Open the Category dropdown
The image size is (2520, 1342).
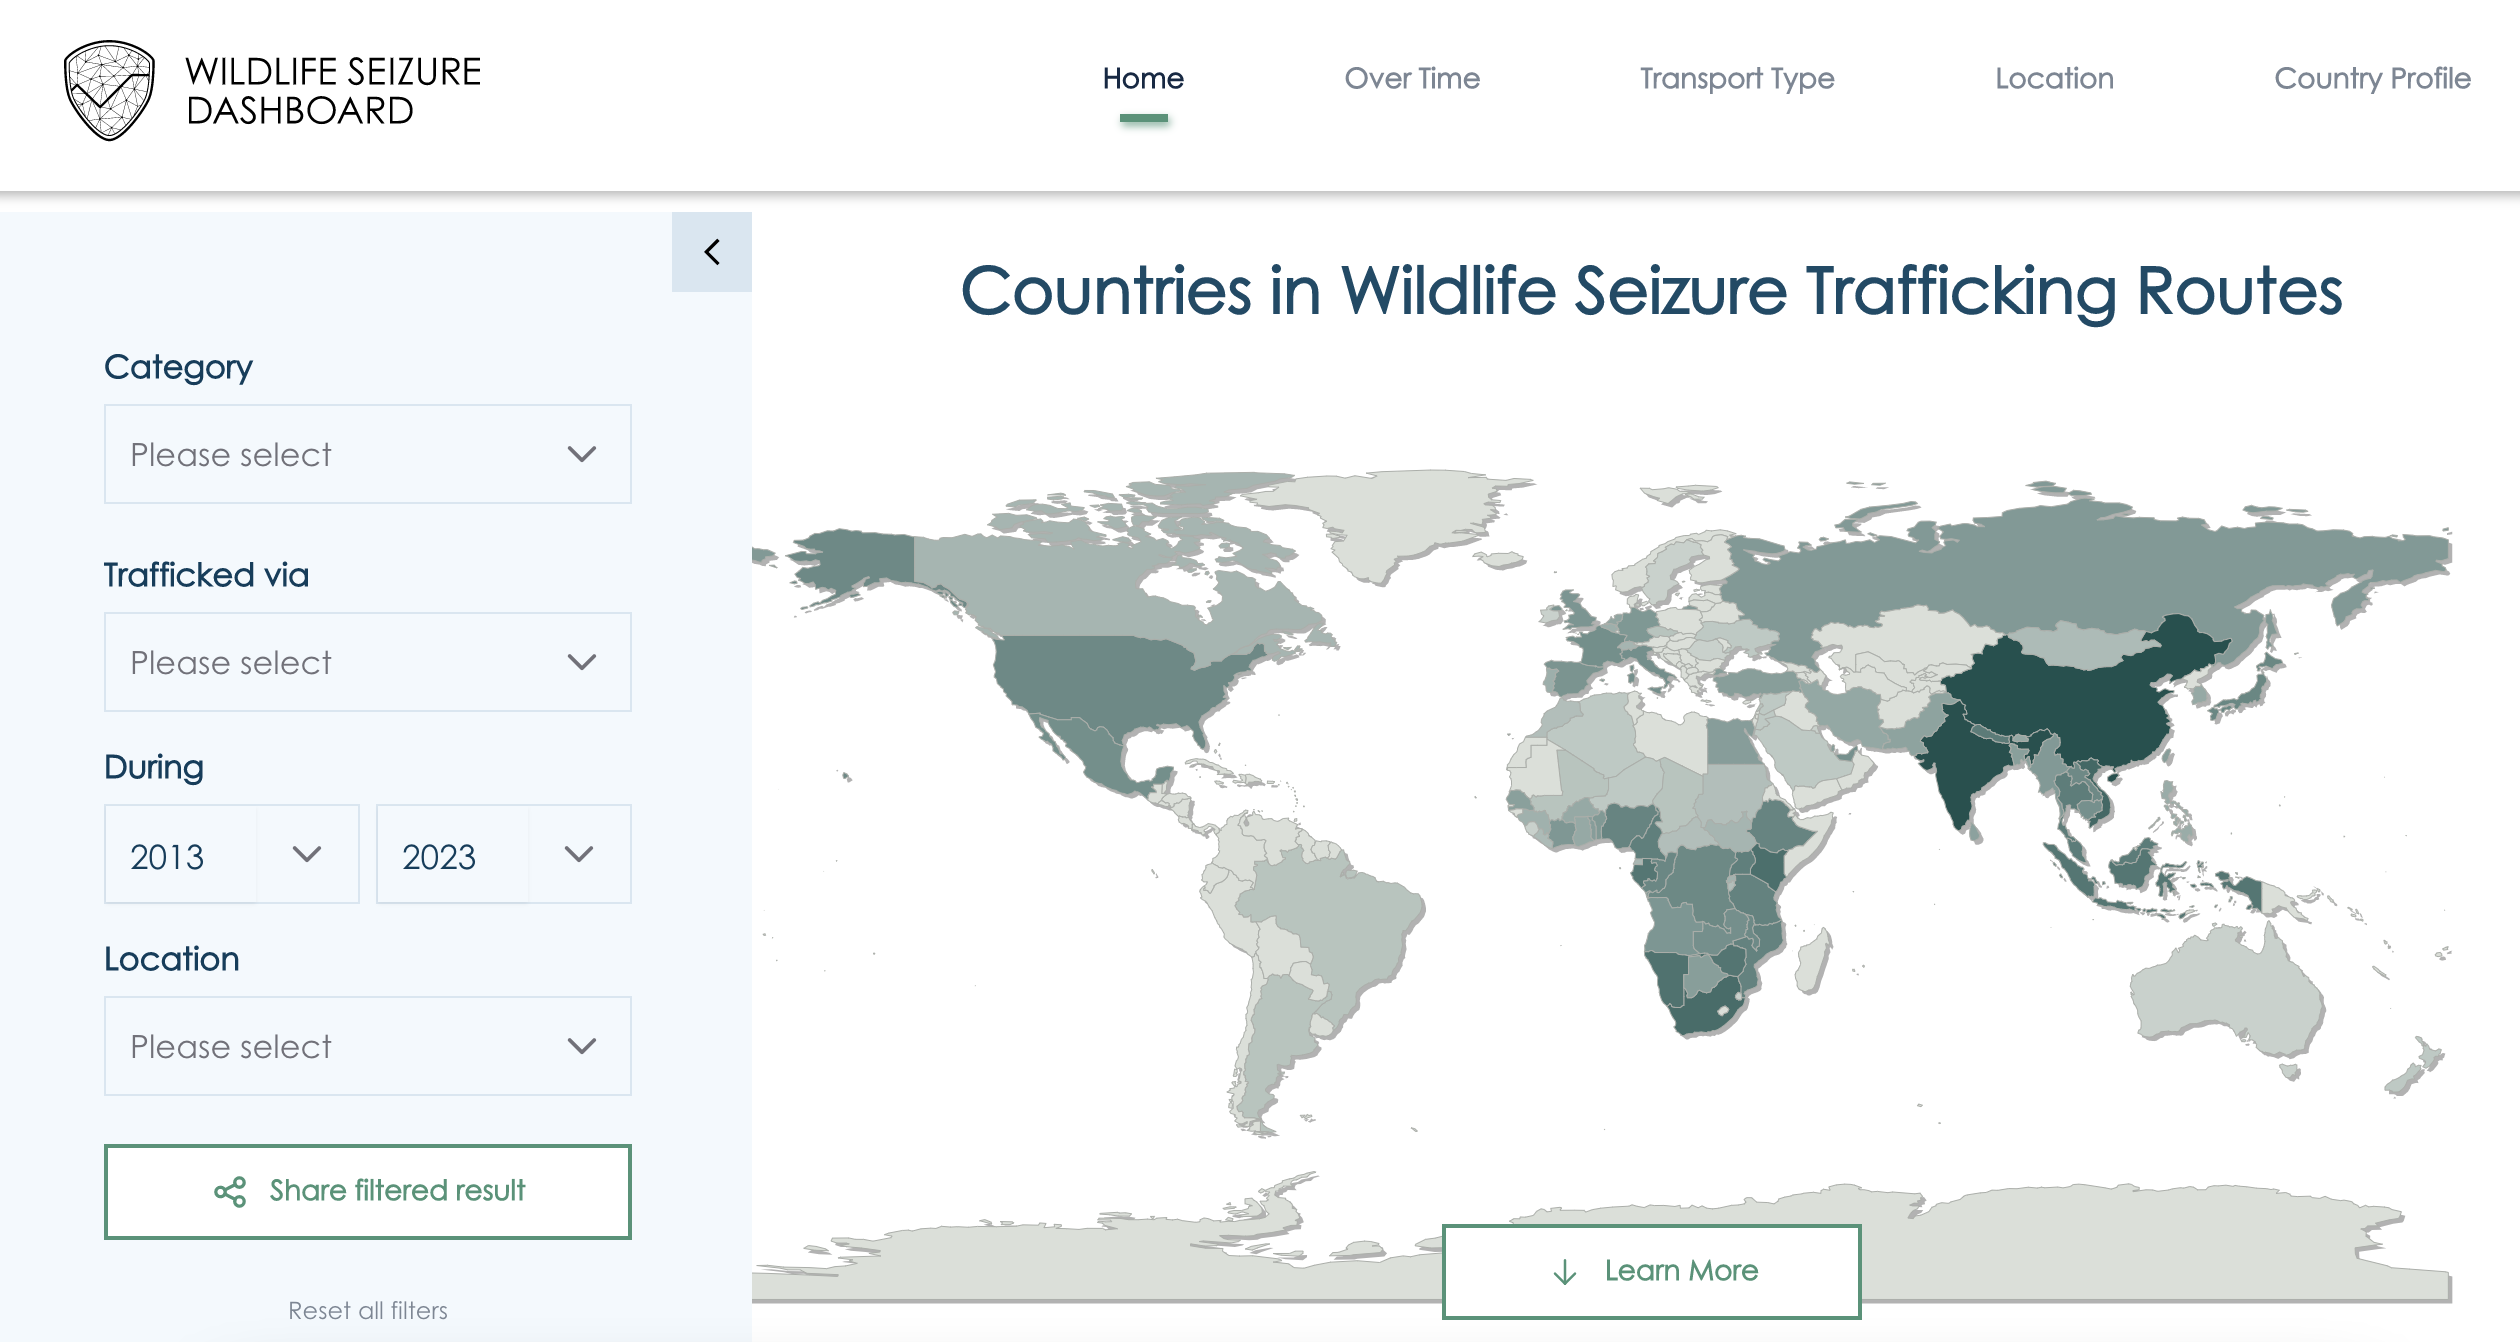(368, 454)
